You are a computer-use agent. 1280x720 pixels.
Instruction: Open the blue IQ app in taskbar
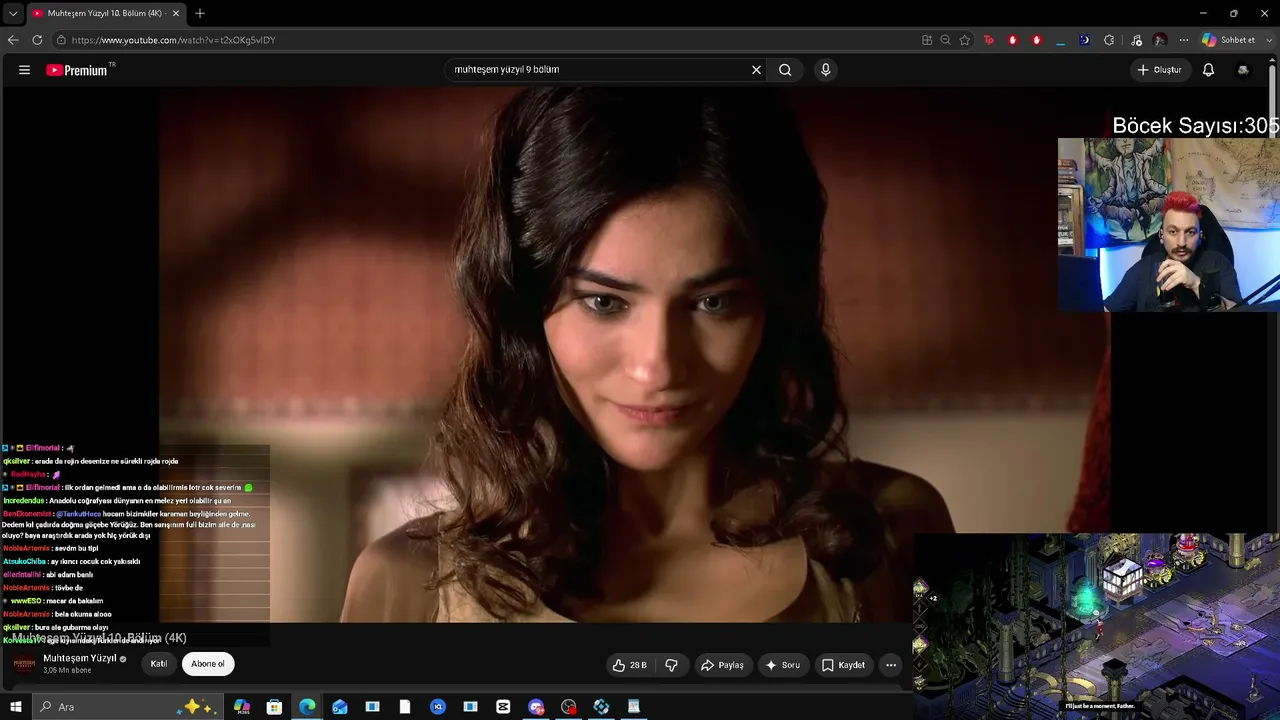click(x=438, y=707)
